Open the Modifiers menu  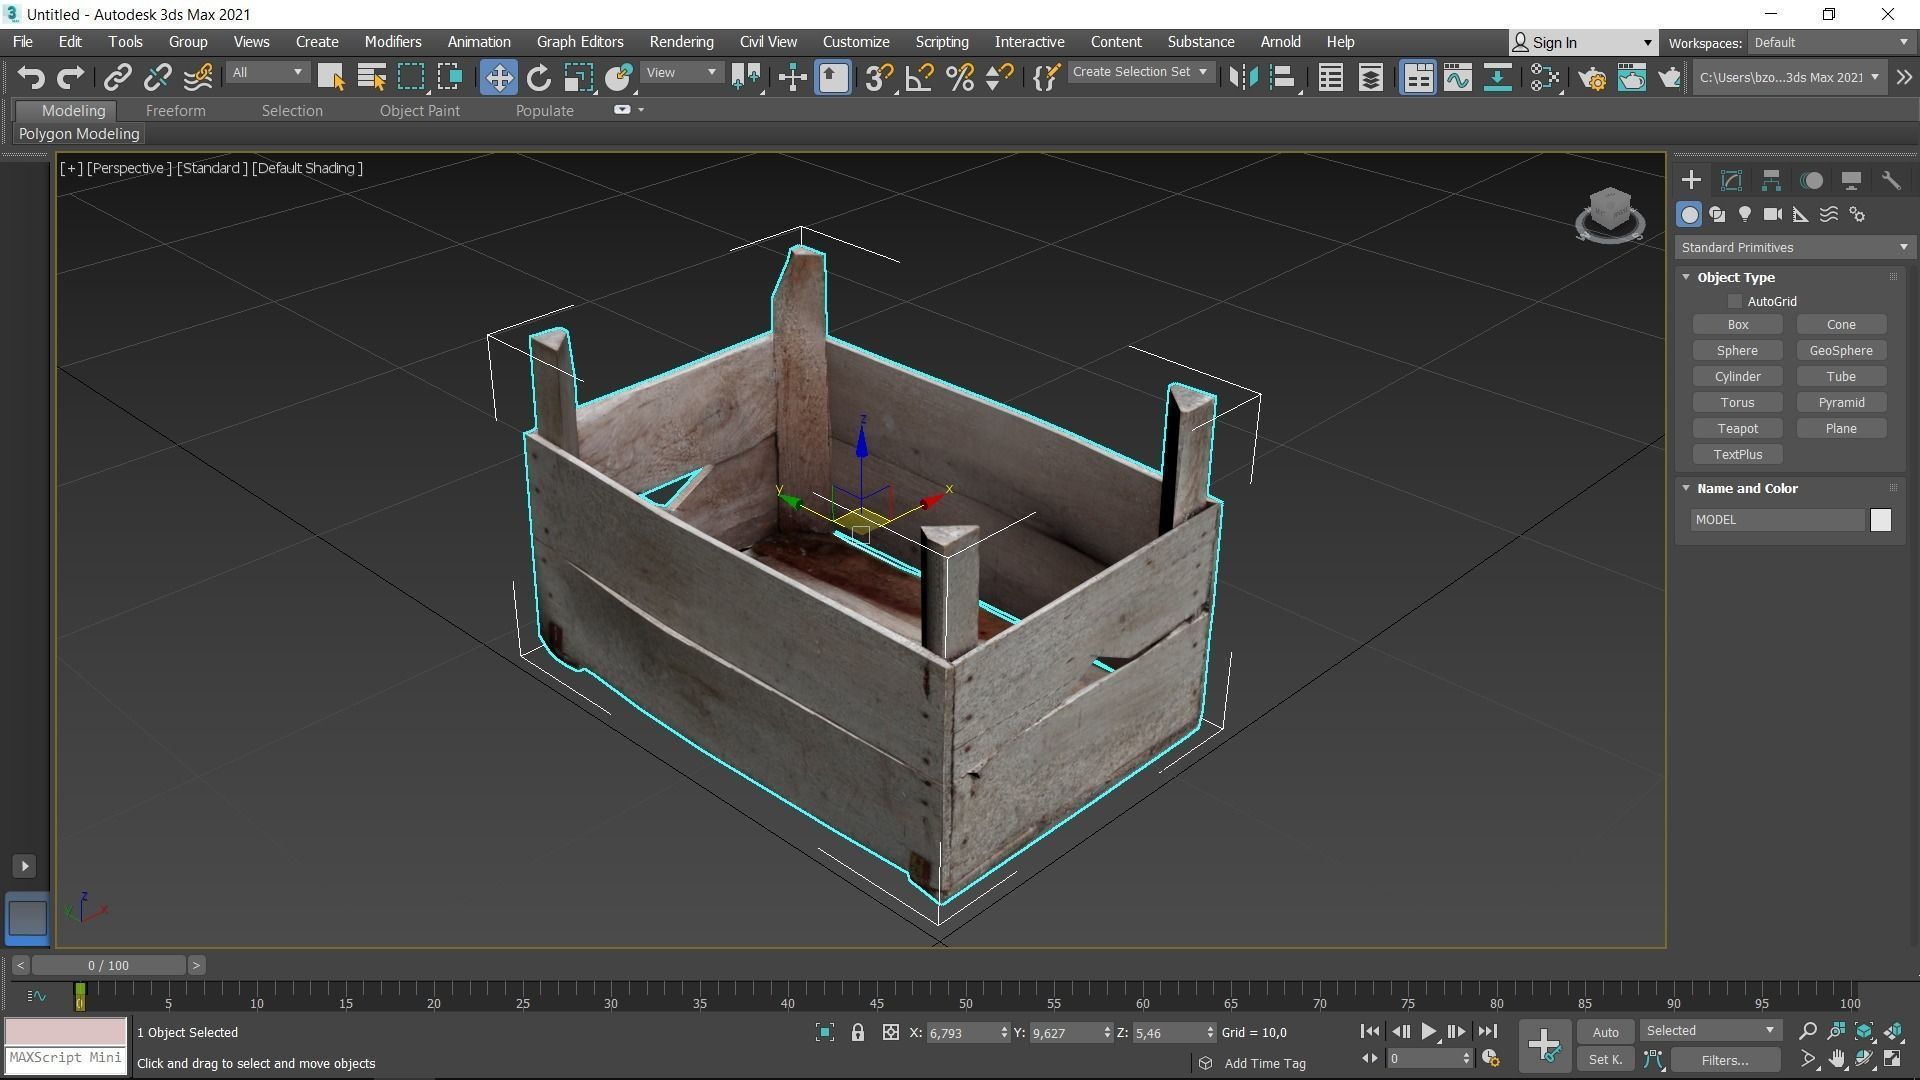(392, 42)
